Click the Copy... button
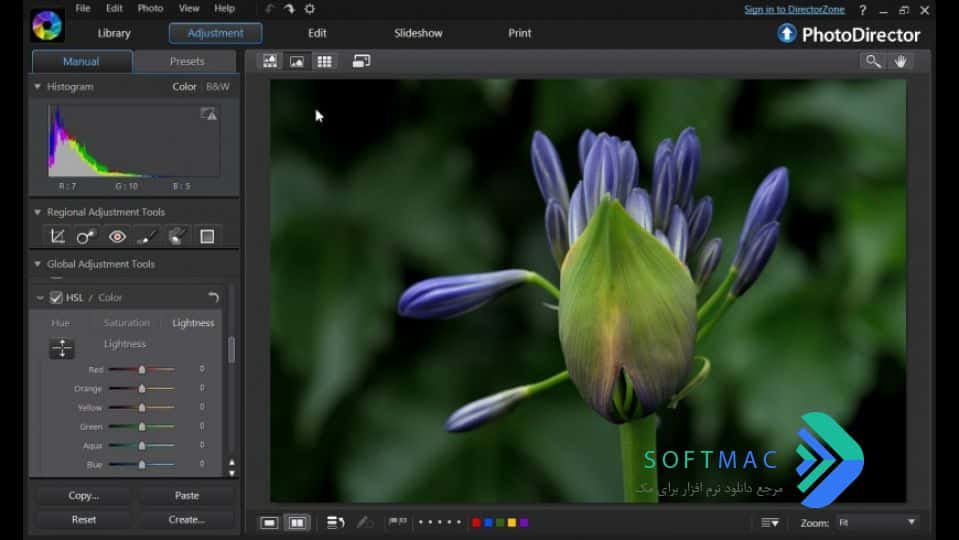Image resolution: width=959 pixels, height=540 pixels. point(84,495)
